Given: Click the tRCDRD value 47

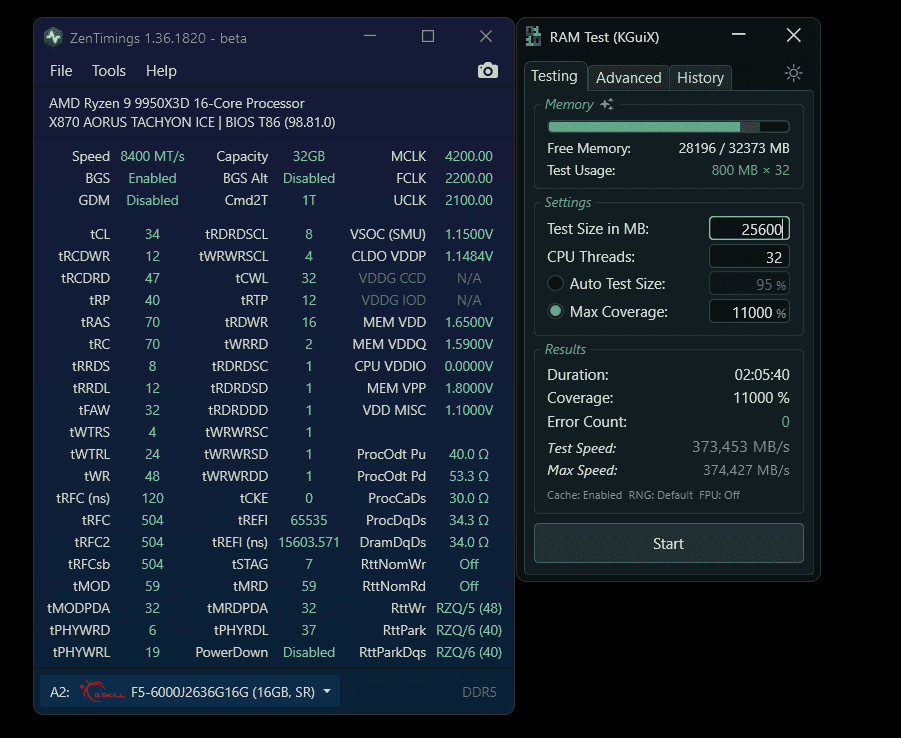Looking at the screenshot, I should click(152, 278).
